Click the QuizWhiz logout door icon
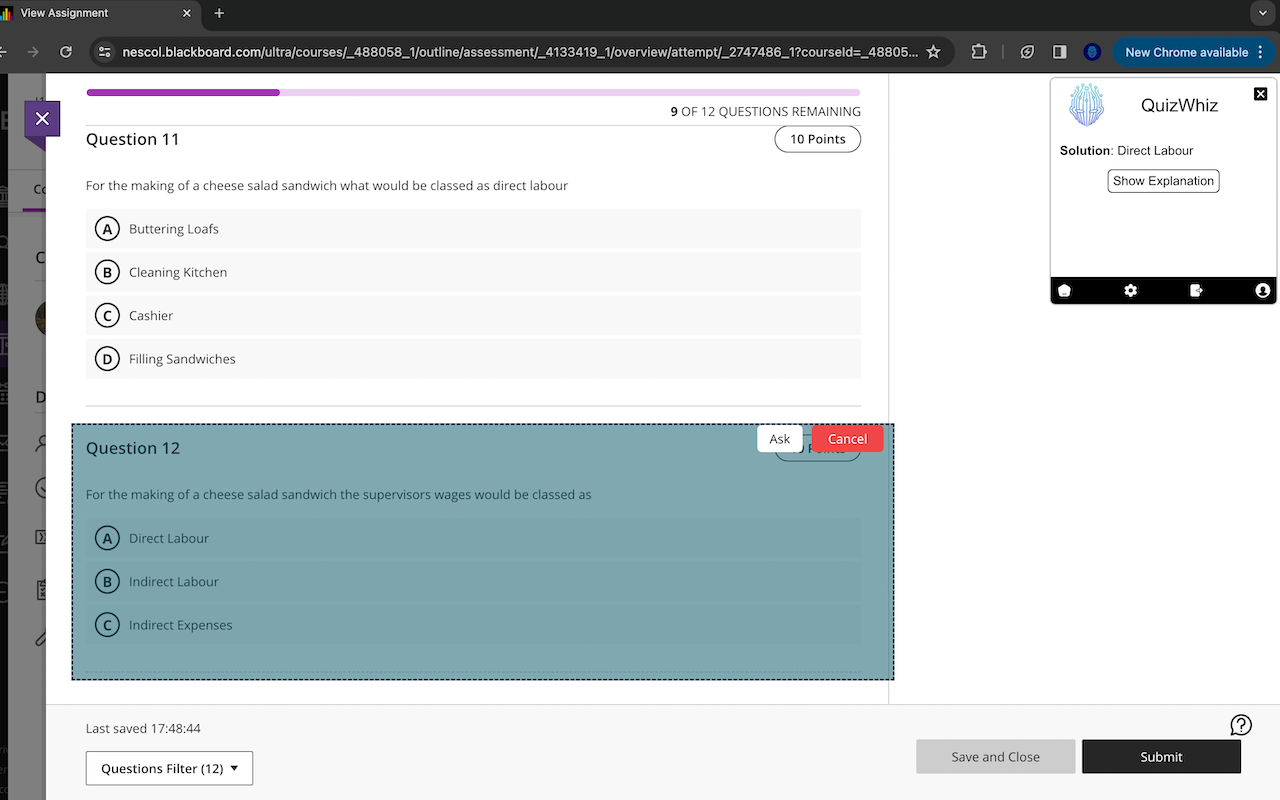This screenshot has height=800, width=1280. point(1196,291)
